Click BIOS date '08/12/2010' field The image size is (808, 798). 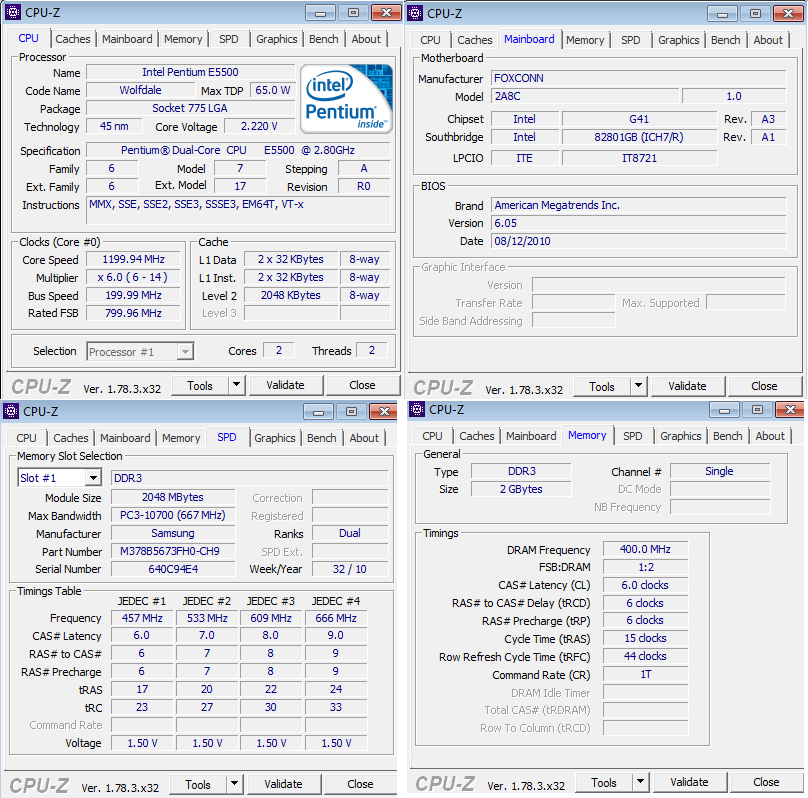pyautogui.click(x=638, y=241)
